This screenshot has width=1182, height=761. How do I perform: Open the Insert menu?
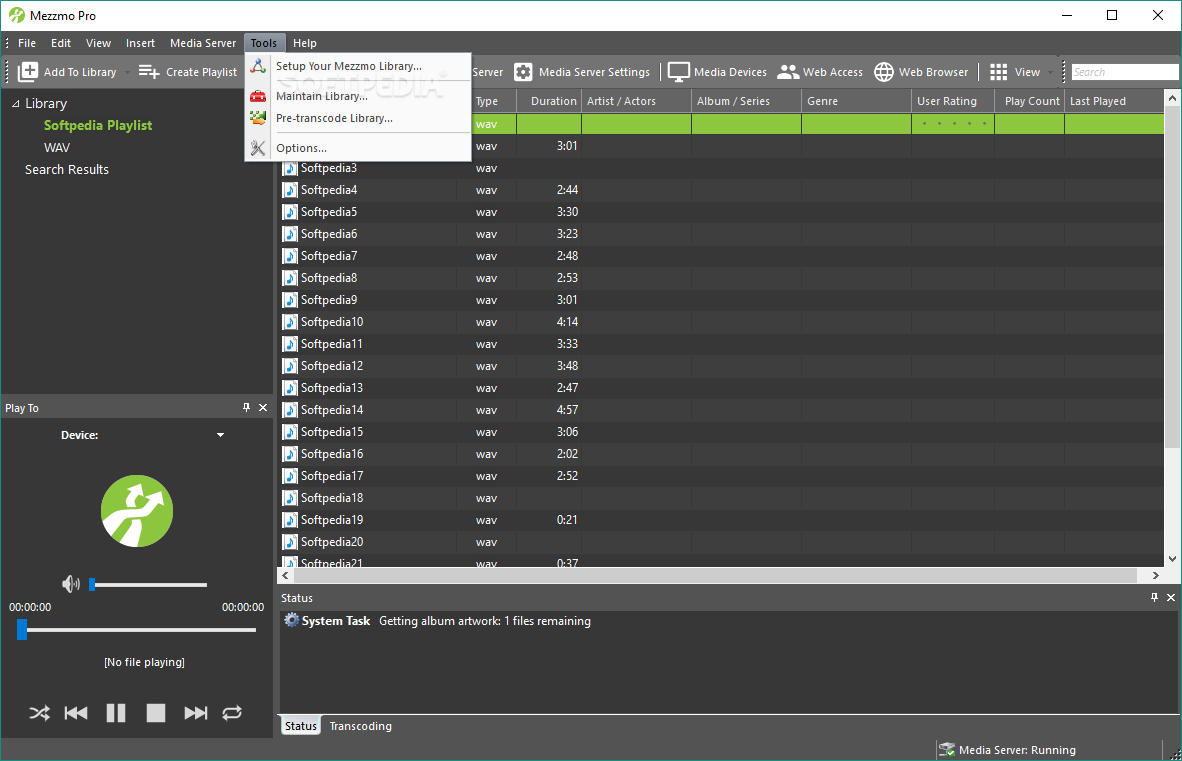pyautogui.click(x=140, y=43)
